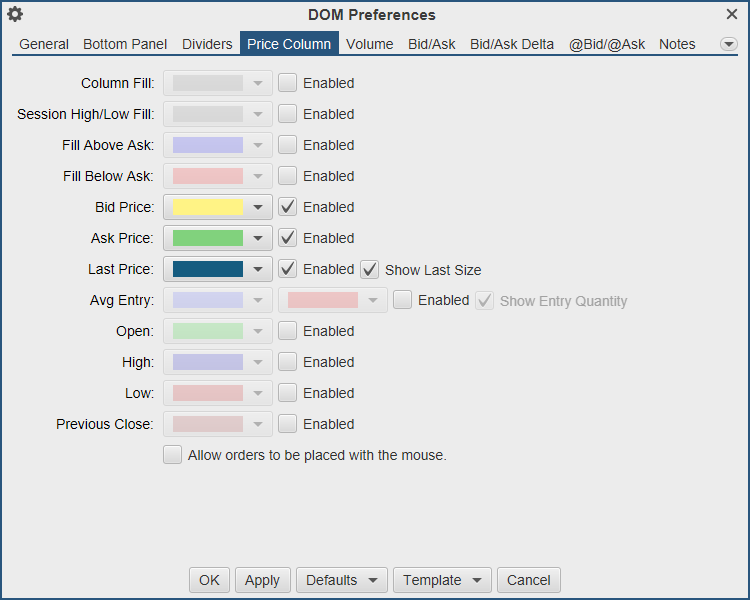Open the General tab
This screenshot has width=750, height=600.
click(44, 44)
